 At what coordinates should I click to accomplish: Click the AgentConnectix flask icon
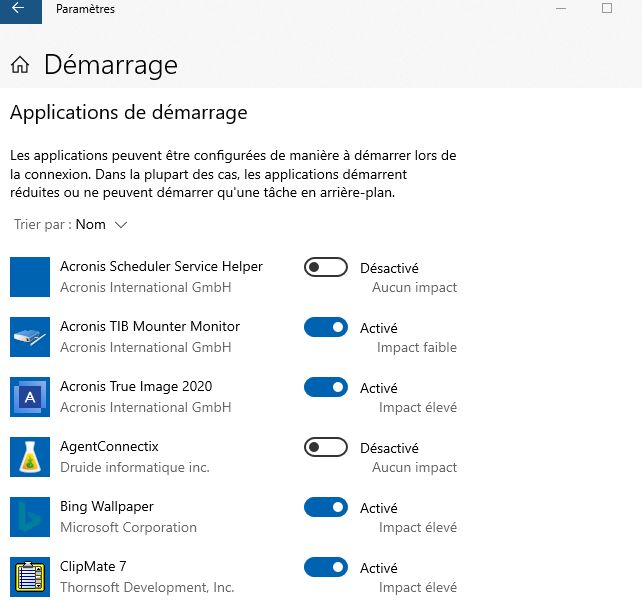coord(30,457)
